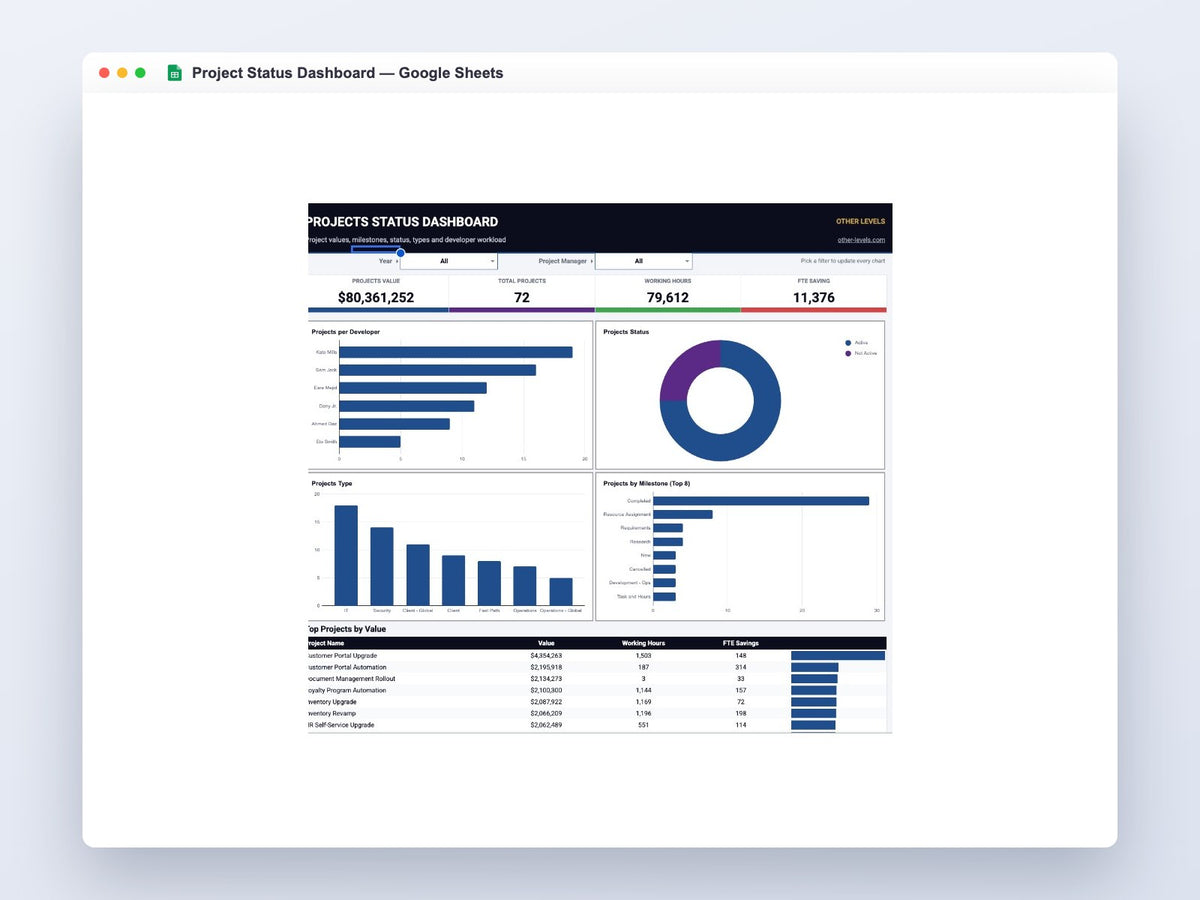Click the Not Active legend color dot
1200x900 pixels.
point(848,353)
